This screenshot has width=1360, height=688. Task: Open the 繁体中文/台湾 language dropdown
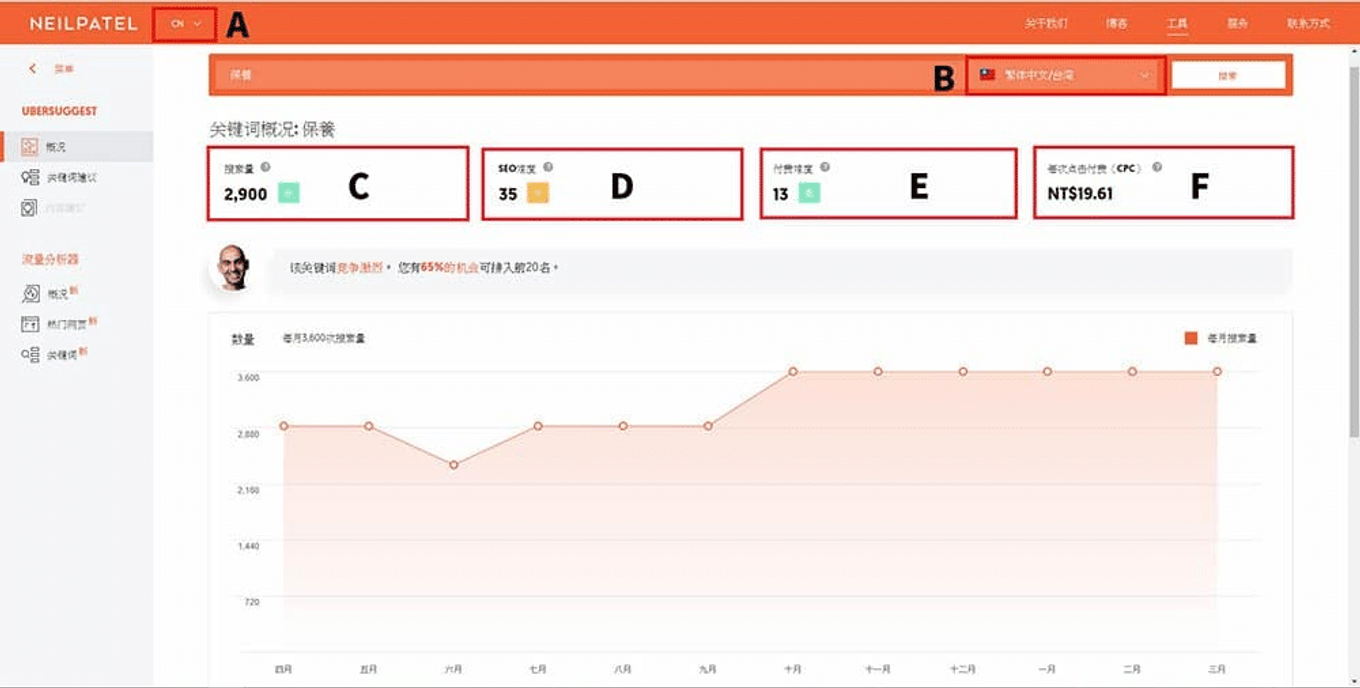[x=1066, y=75]
